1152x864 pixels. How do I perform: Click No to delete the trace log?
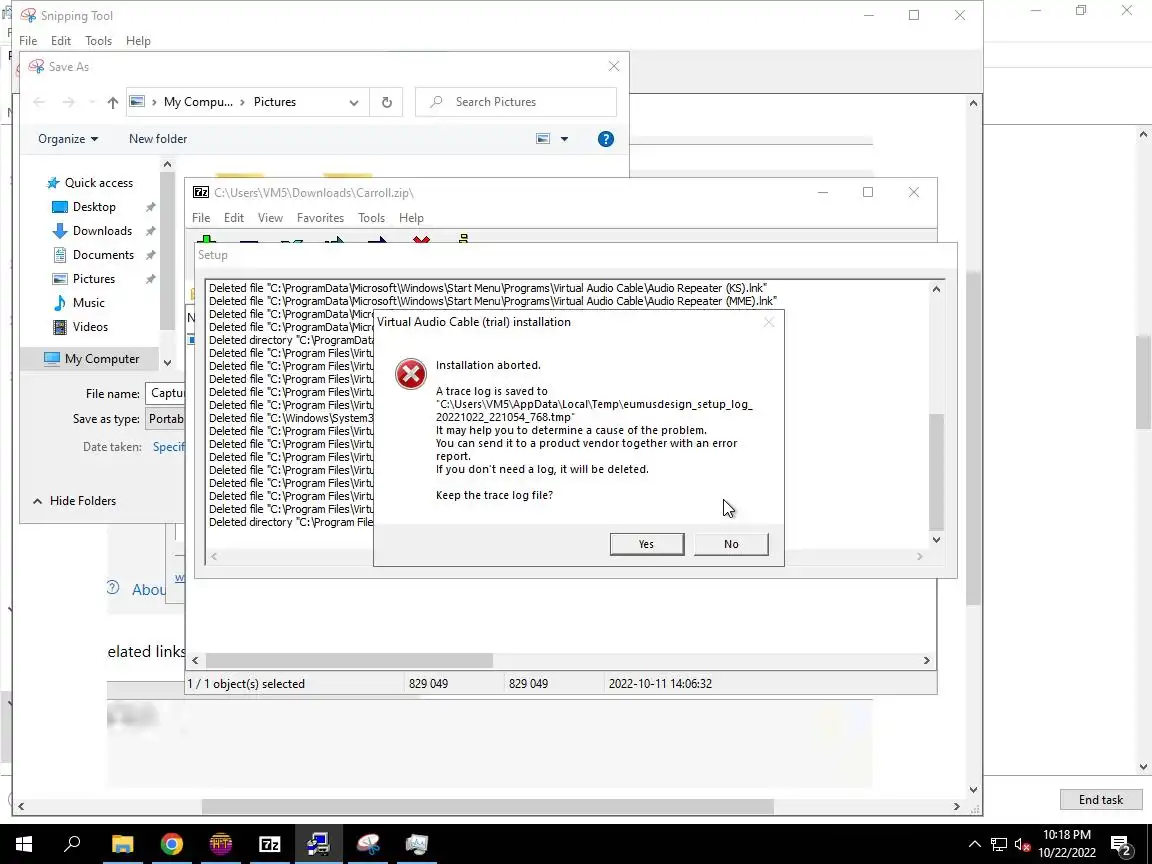click(x=731, y=544)
